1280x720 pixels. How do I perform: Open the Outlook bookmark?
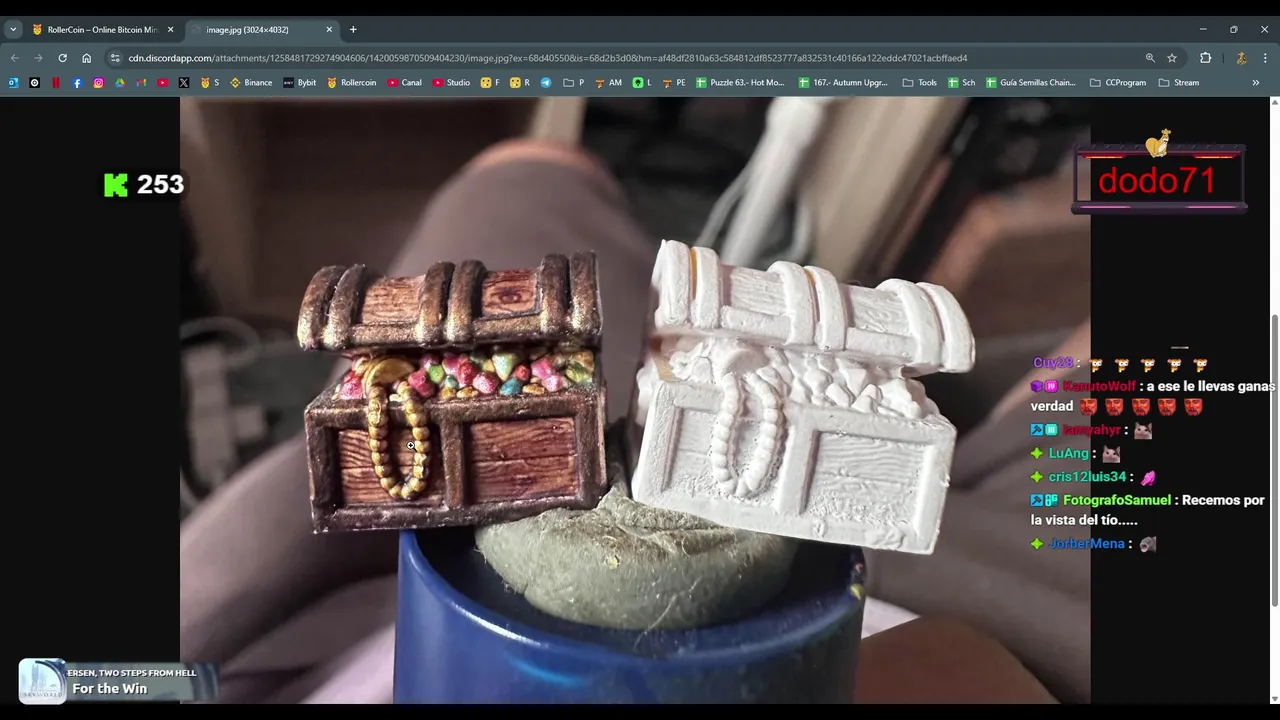point(13,83)
